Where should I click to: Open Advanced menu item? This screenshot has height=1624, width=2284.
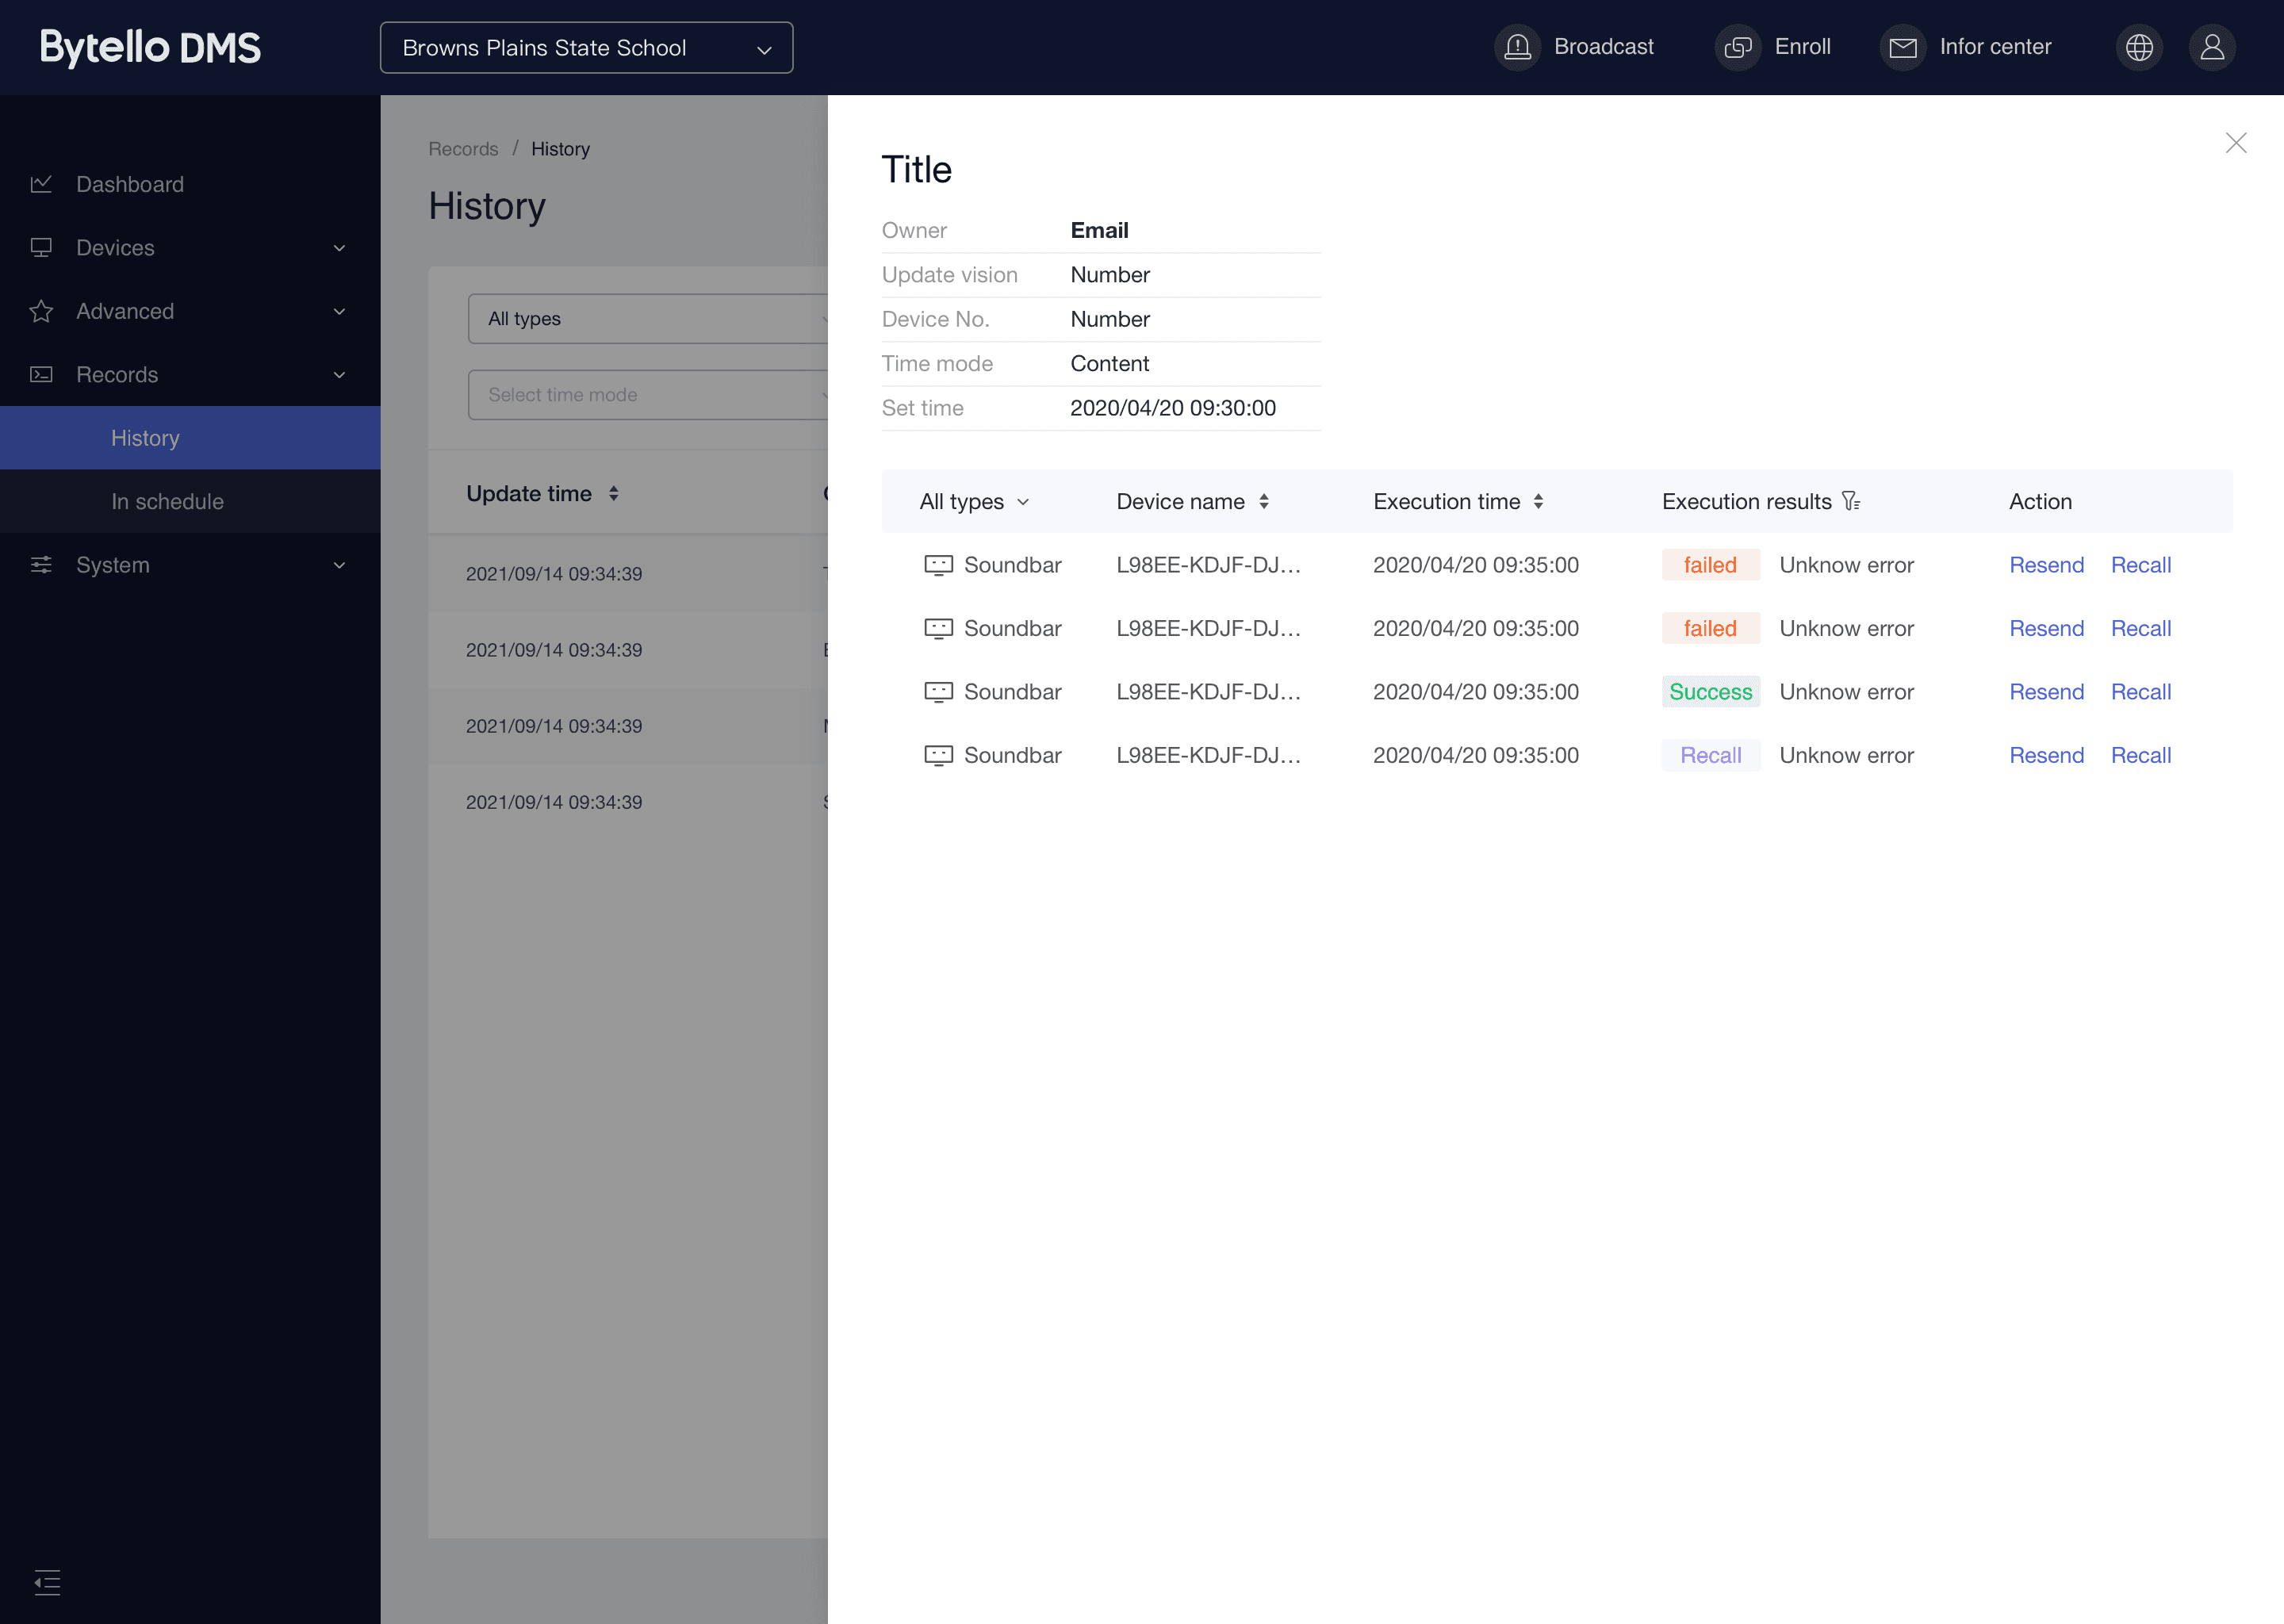click(125, 311)
